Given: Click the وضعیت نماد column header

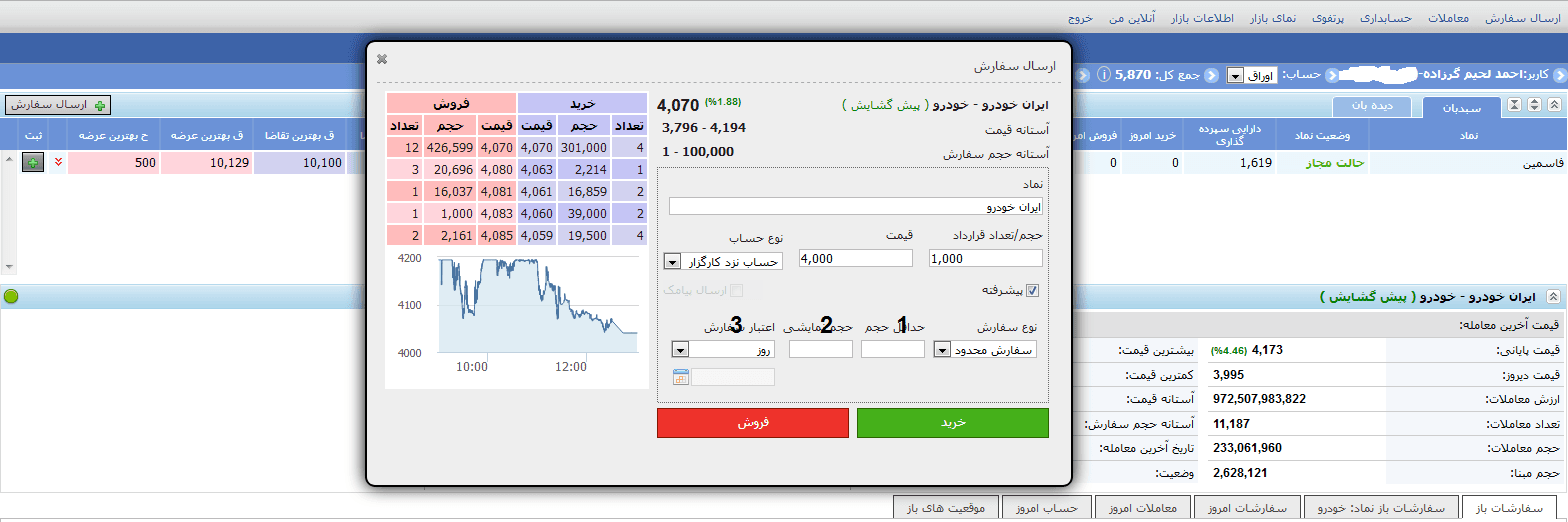Looking at the screenshot, I should click(x=1323, y=135).
